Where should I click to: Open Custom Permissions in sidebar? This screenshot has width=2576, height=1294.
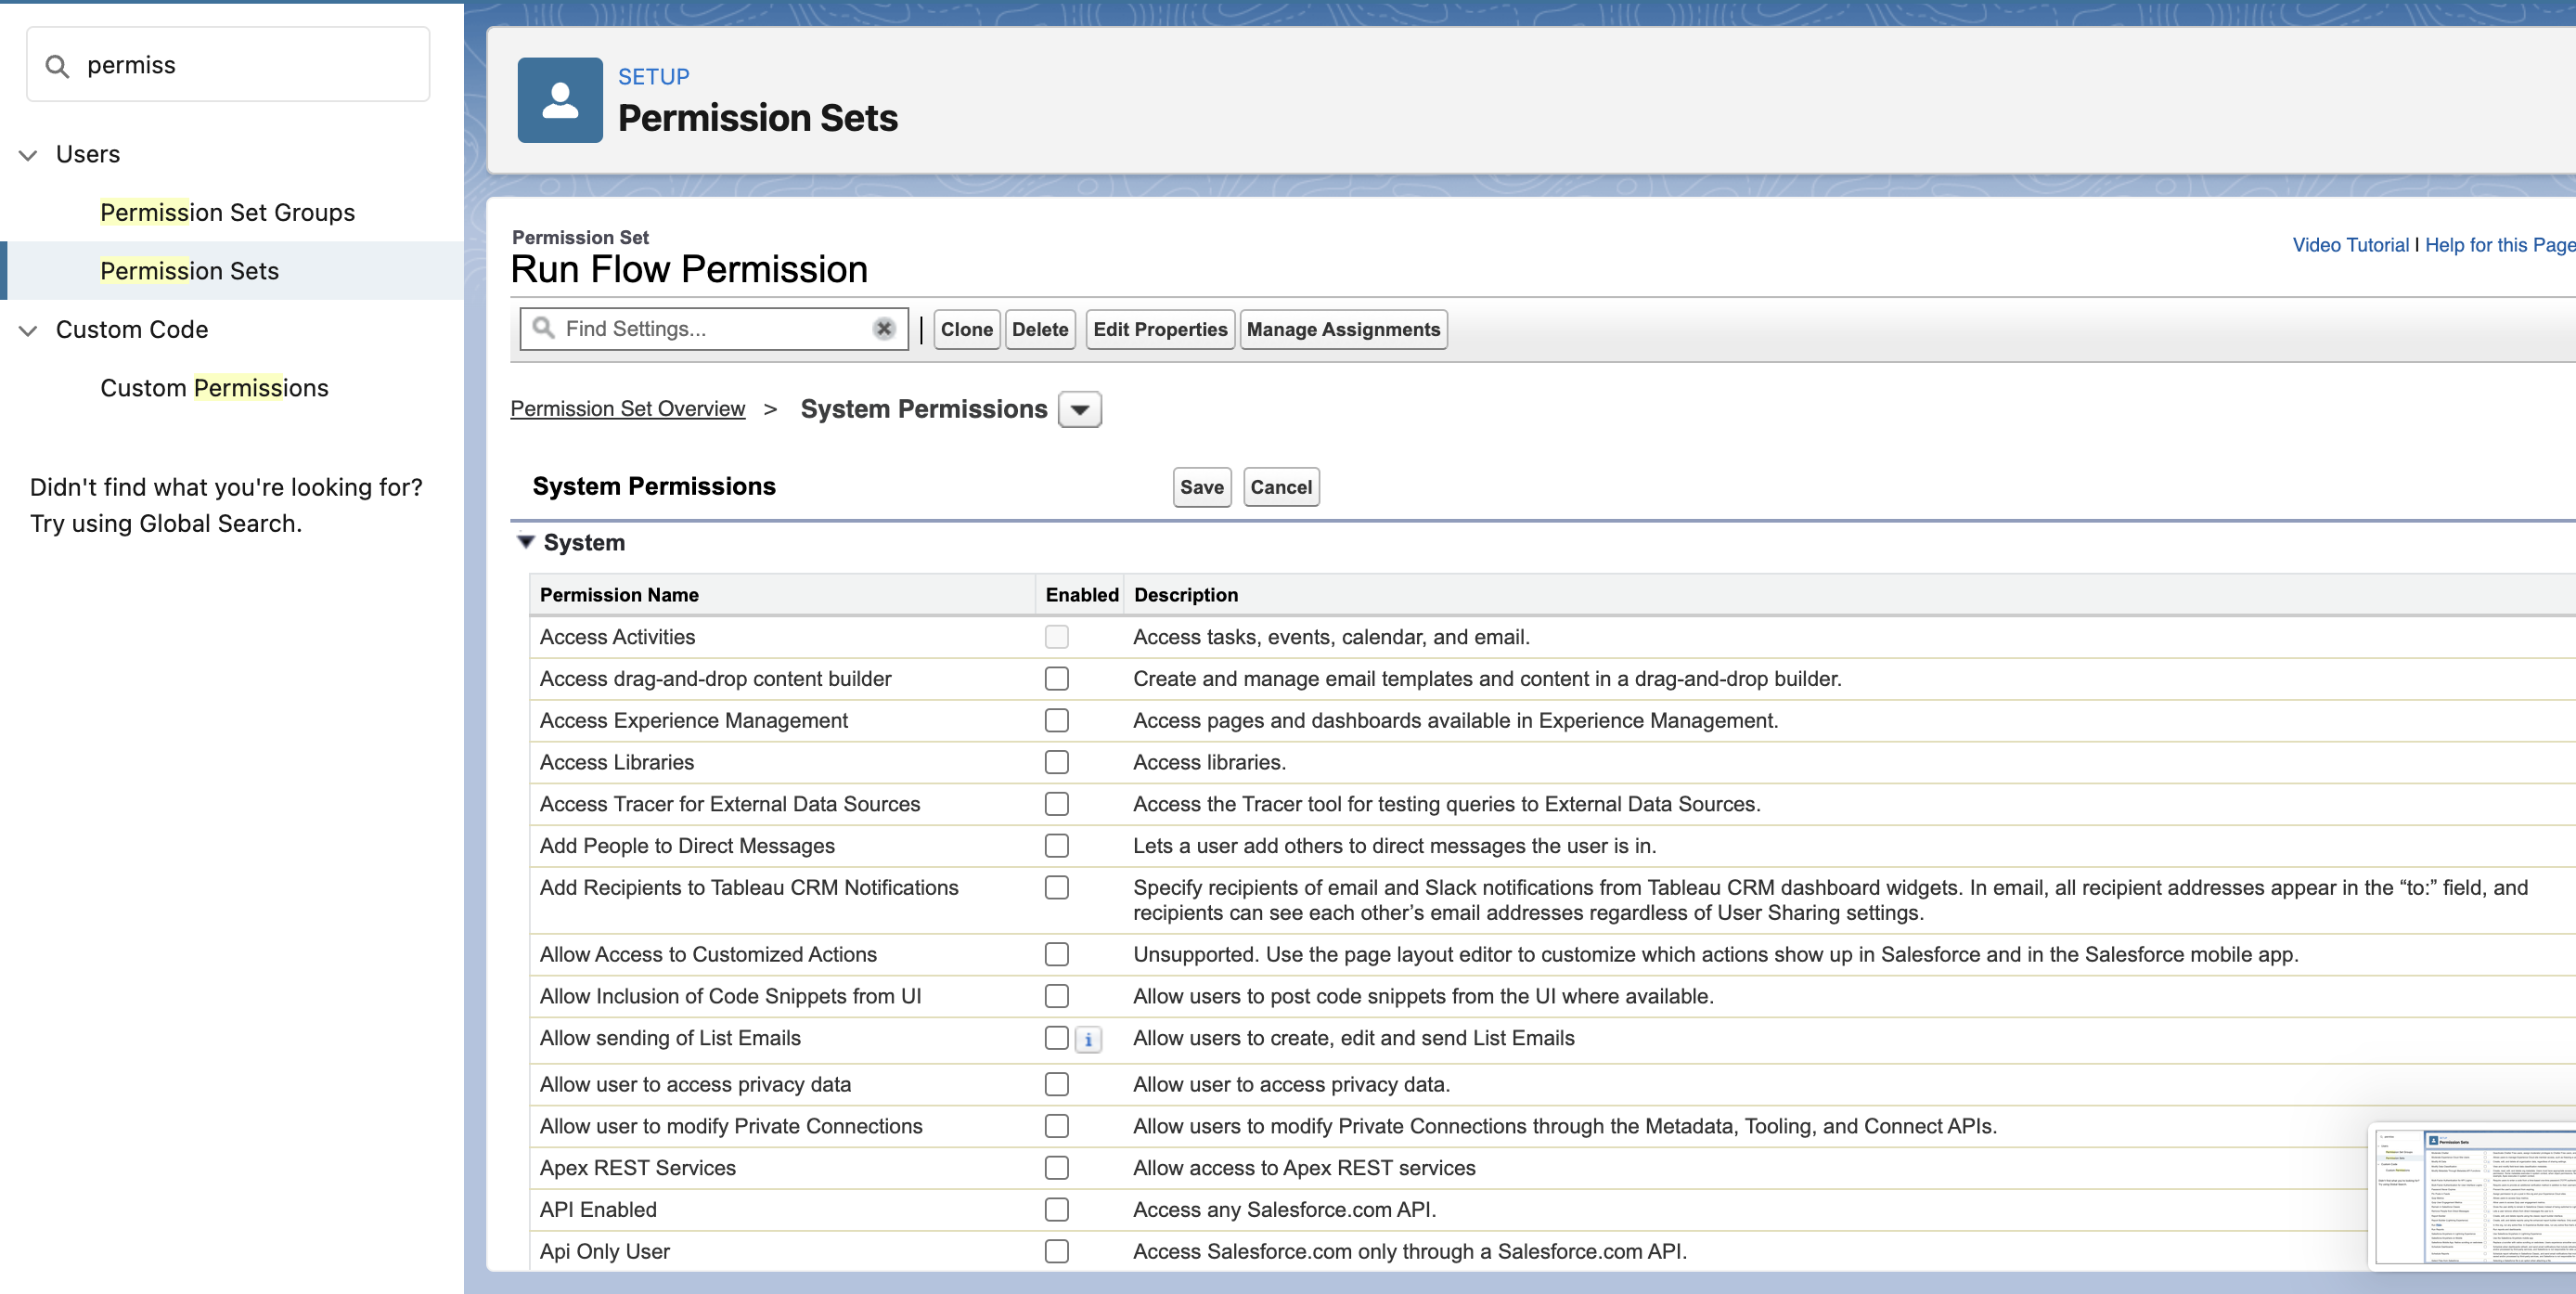[214, 388]
